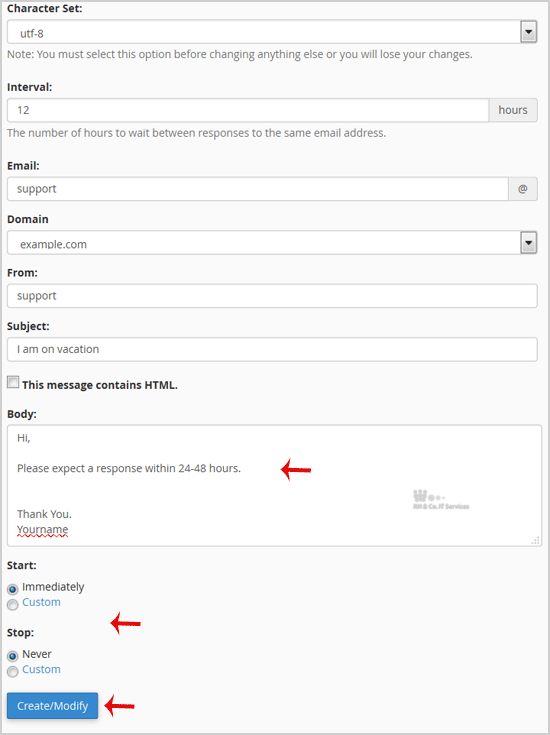The width and height of the screenshot is (550, 735).
Task: Click the @ symbol addon next to Email
Action: [x=523, y=189]
